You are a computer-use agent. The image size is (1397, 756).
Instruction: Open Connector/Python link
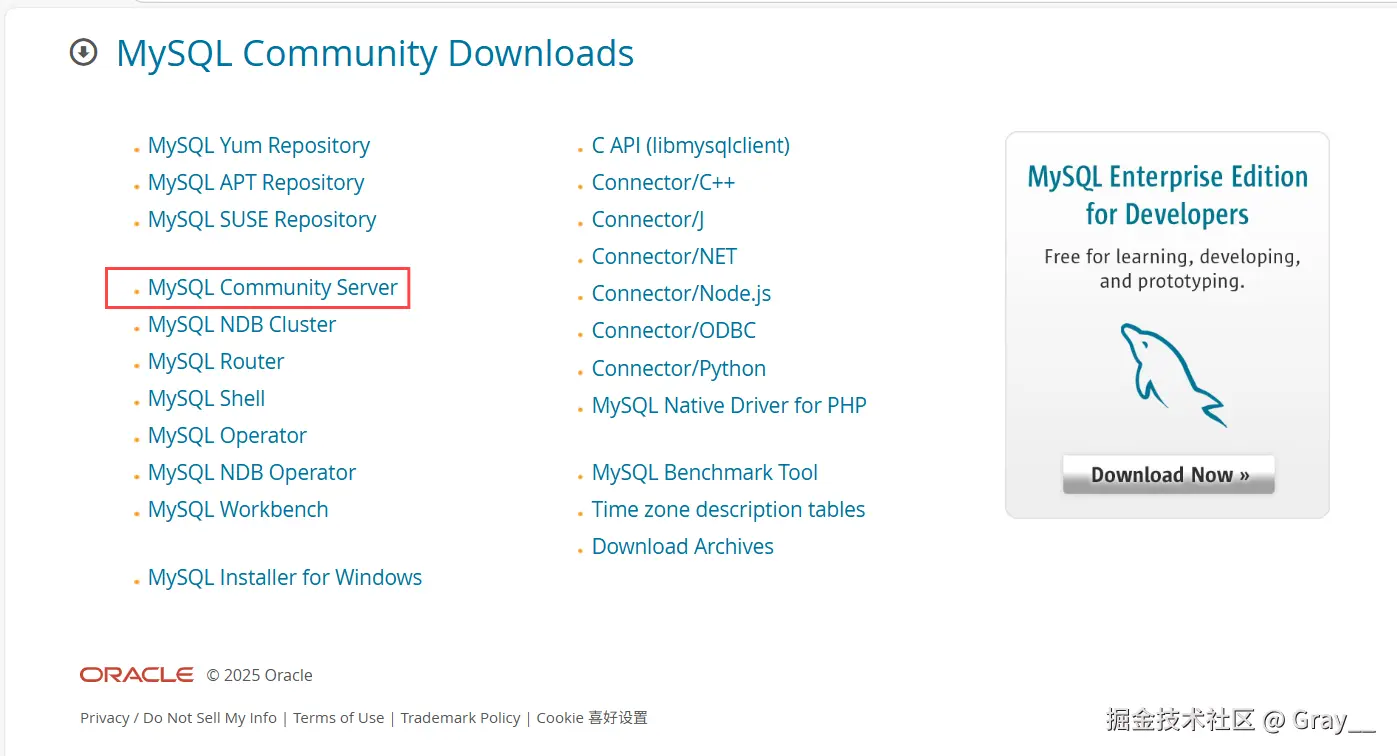tap(679, 369)
